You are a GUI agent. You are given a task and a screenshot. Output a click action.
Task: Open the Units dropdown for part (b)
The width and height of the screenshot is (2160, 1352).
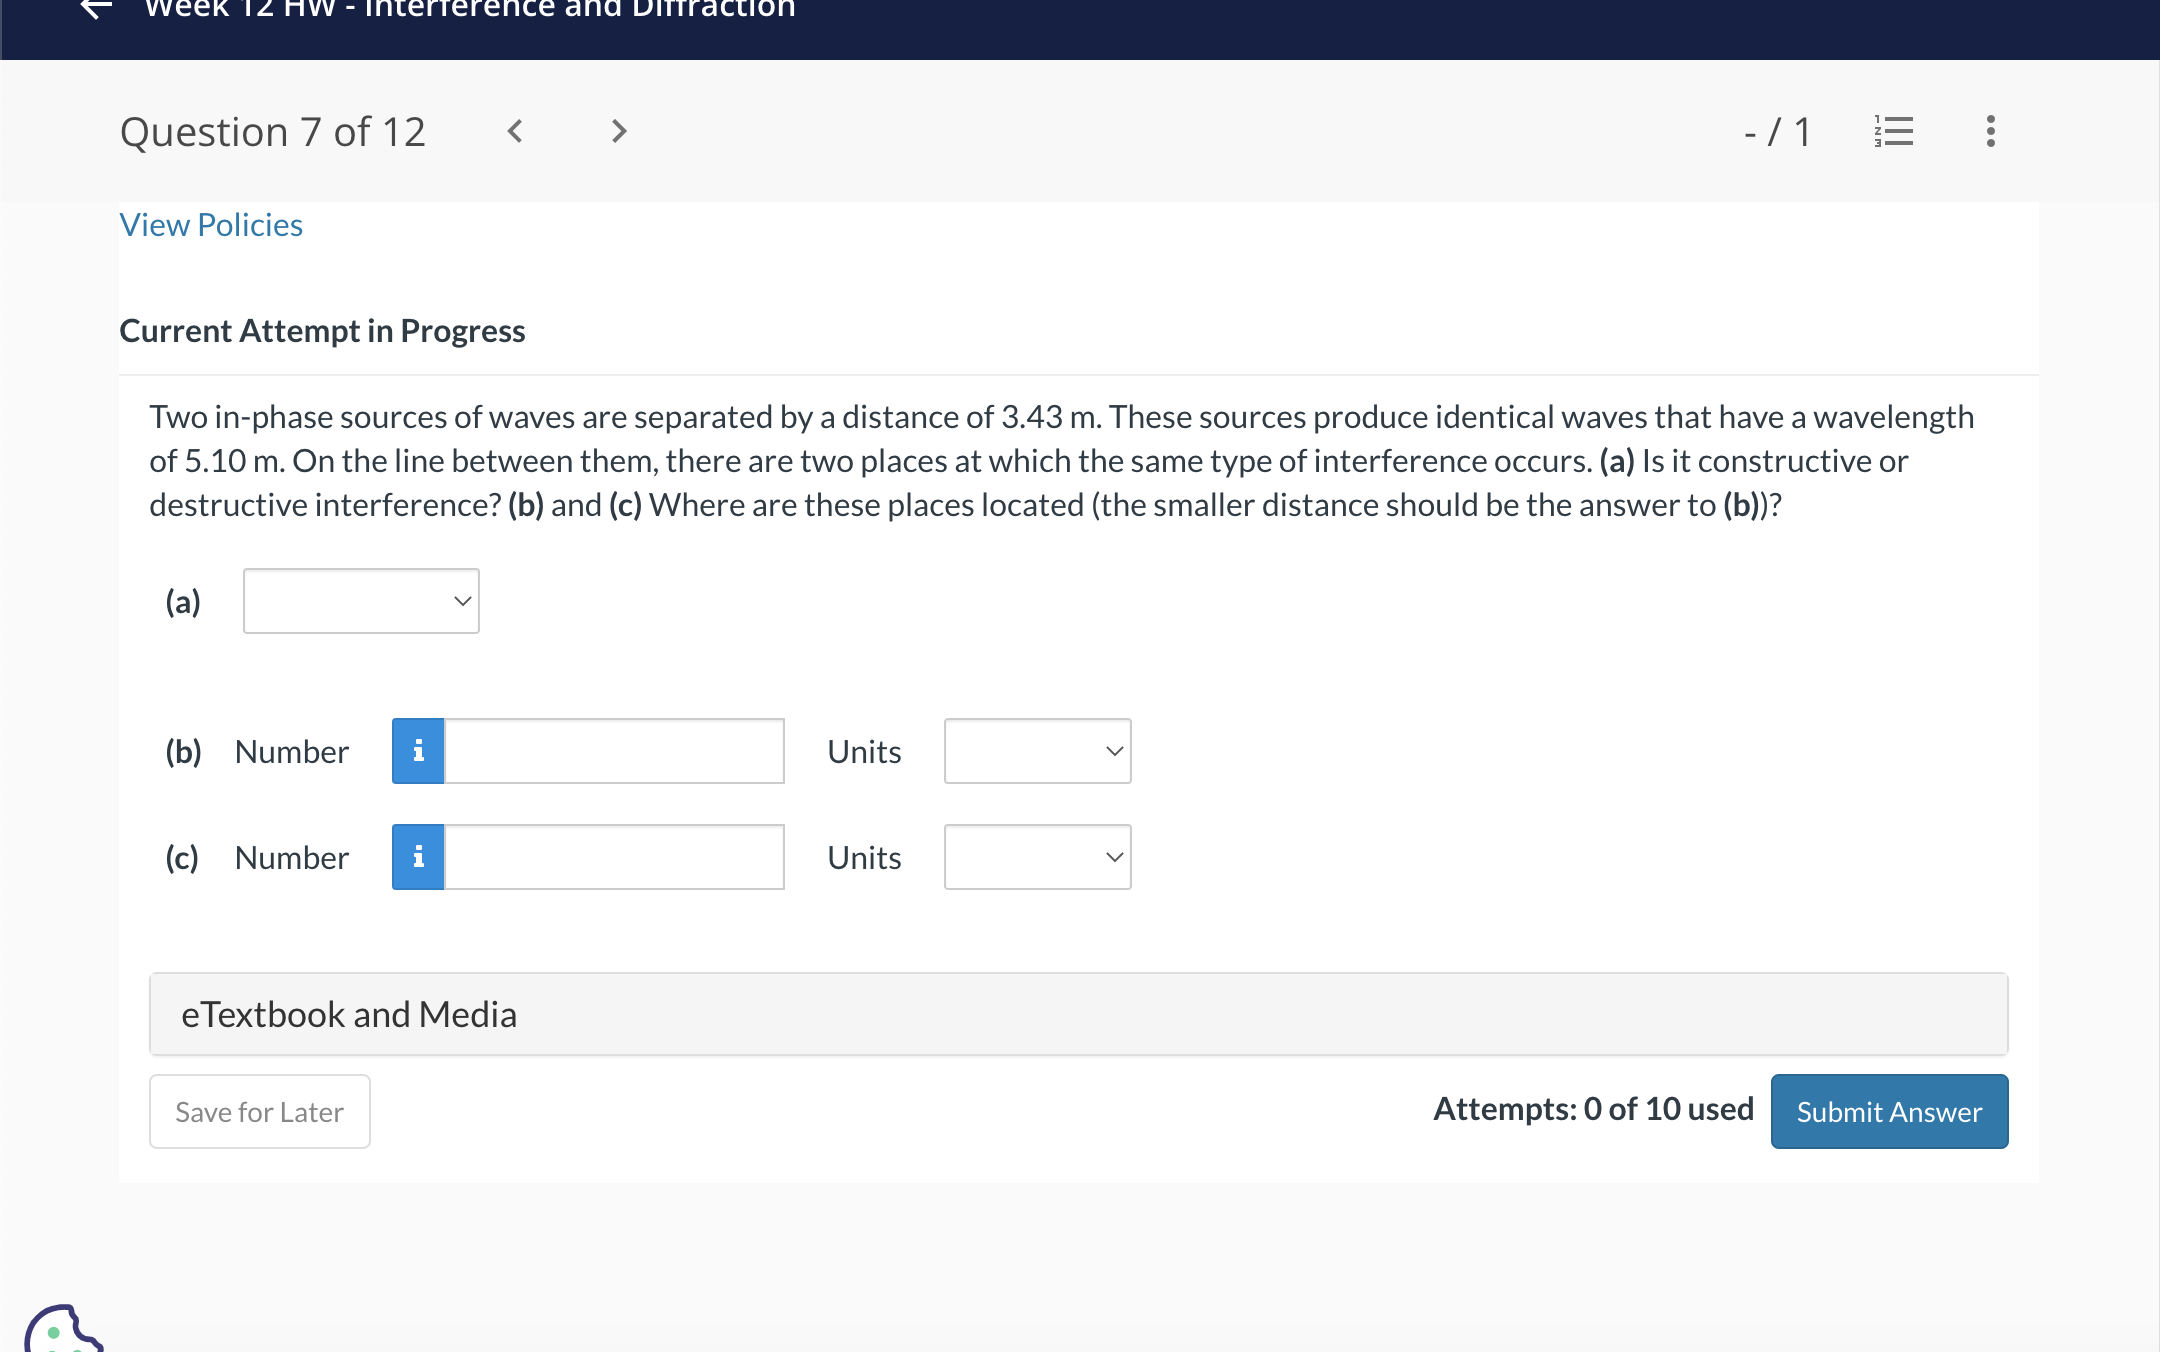[1037, 751]
